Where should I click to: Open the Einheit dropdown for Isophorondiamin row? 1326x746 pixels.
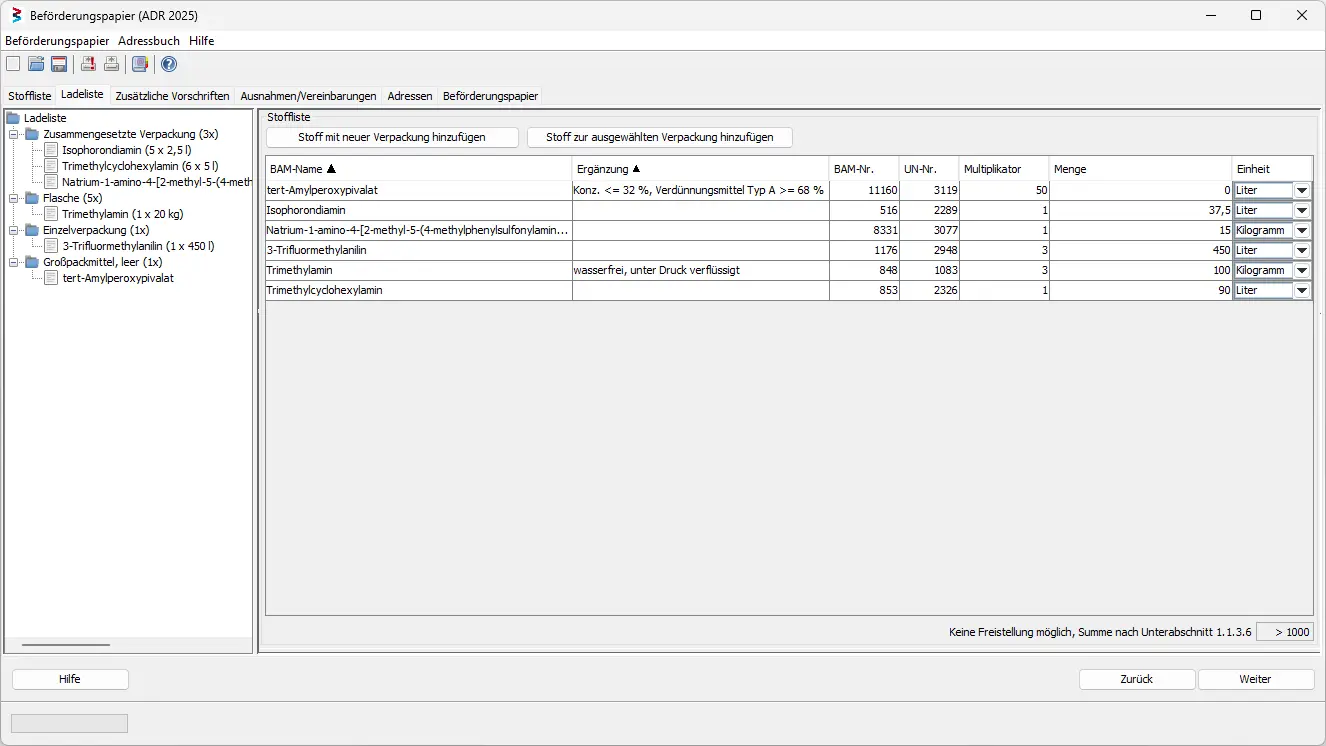click(1302, 210)
